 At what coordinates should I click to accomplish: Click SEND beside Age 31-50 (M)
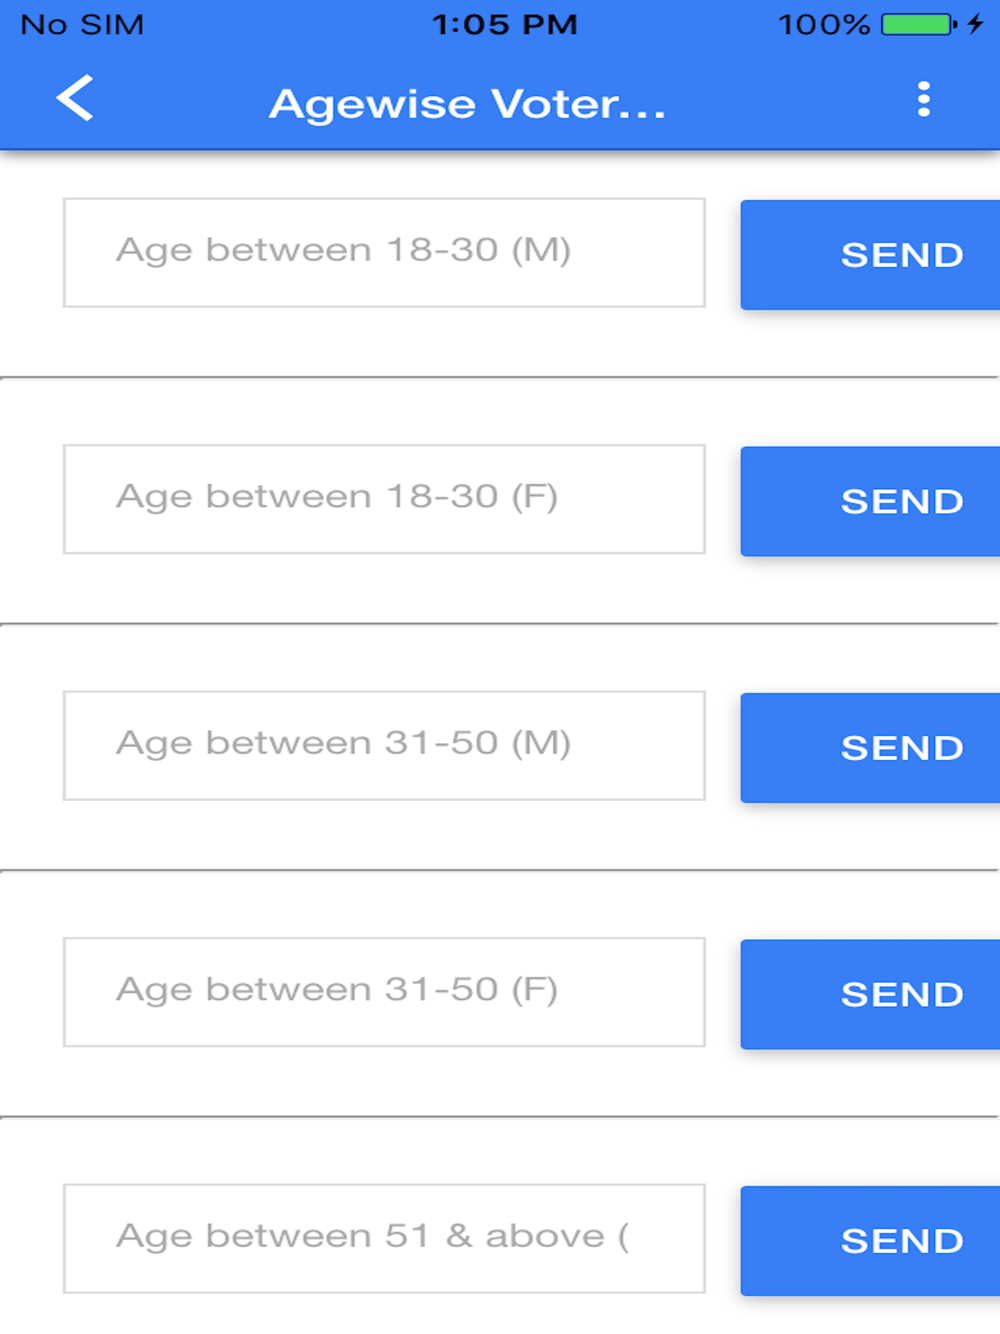[870, 747]
